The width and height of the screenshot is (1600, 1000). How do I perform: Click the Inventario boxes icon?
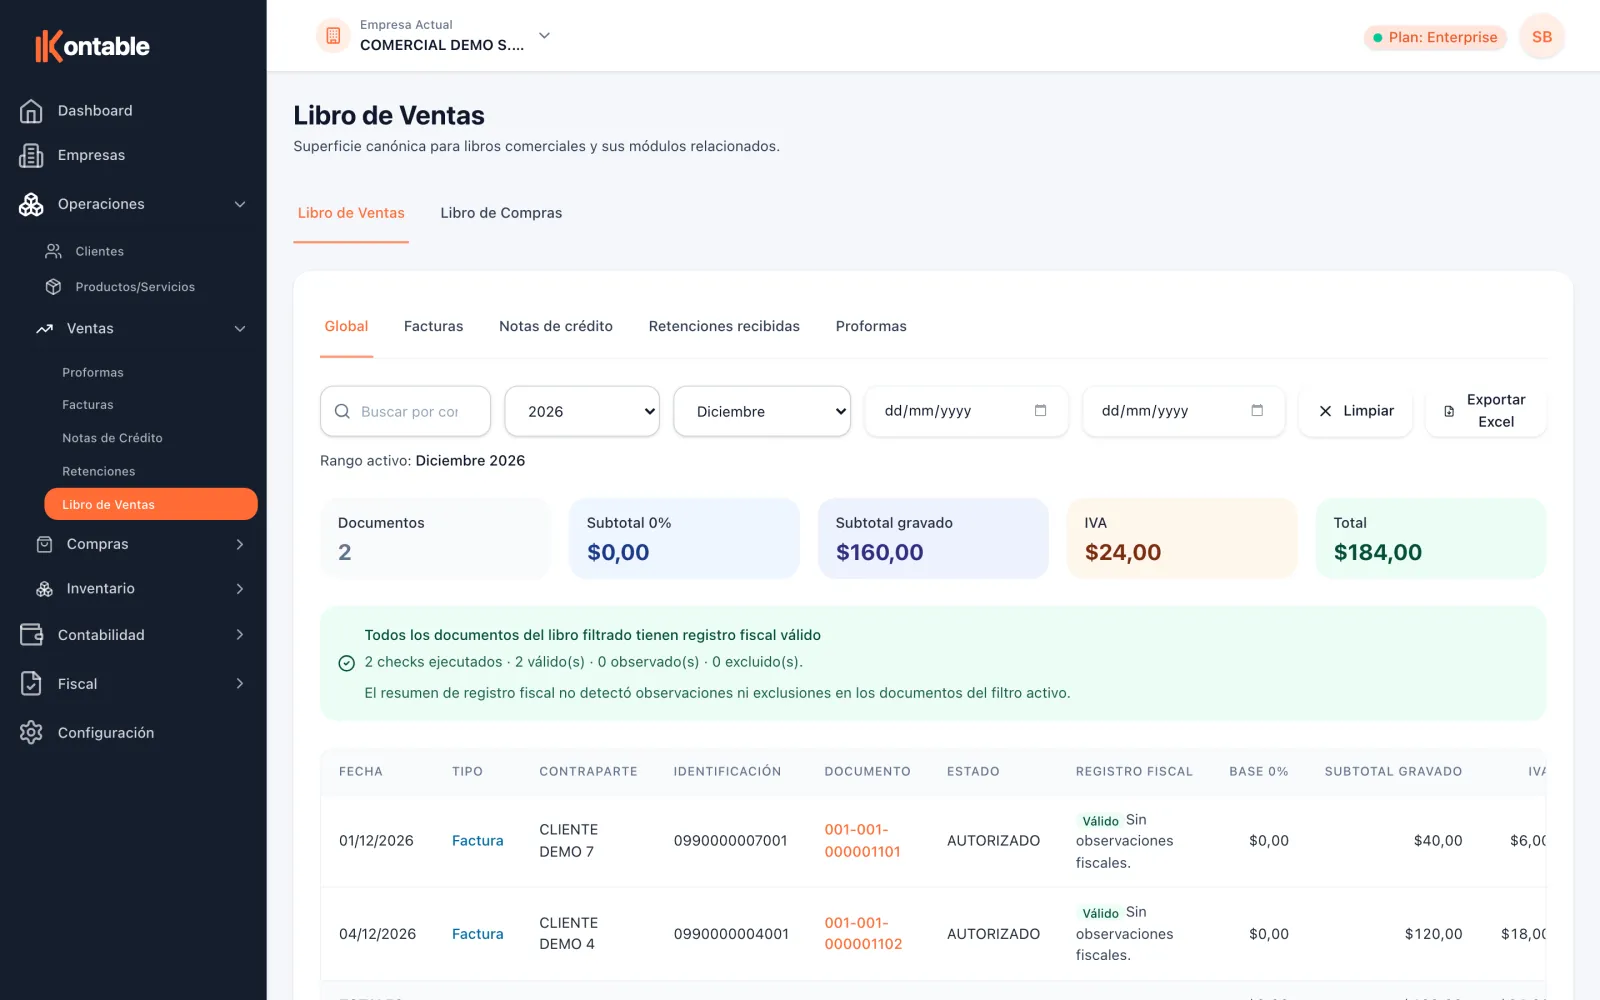coord(45,589)
